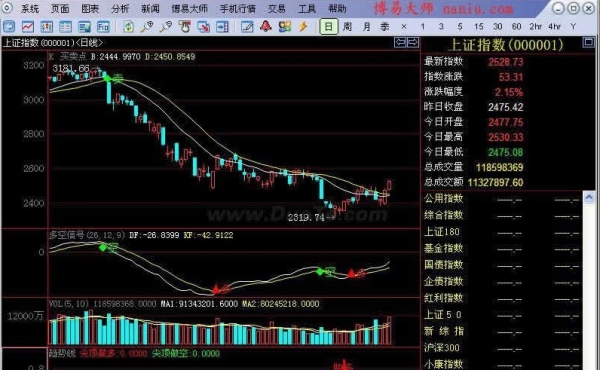Image resolution: width=600 pixels, height=370 pixels.
Task: Select the 日 daily period
Action: click(328, 26)
